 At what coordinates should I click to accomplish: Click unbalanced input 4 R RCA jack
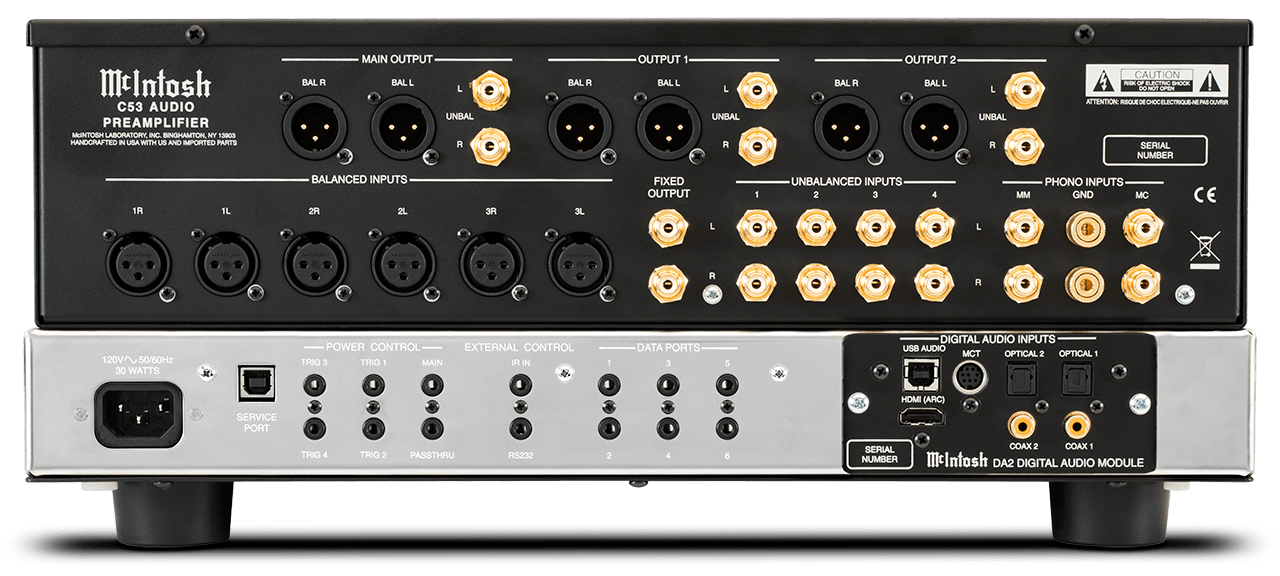tap(934, 283)
